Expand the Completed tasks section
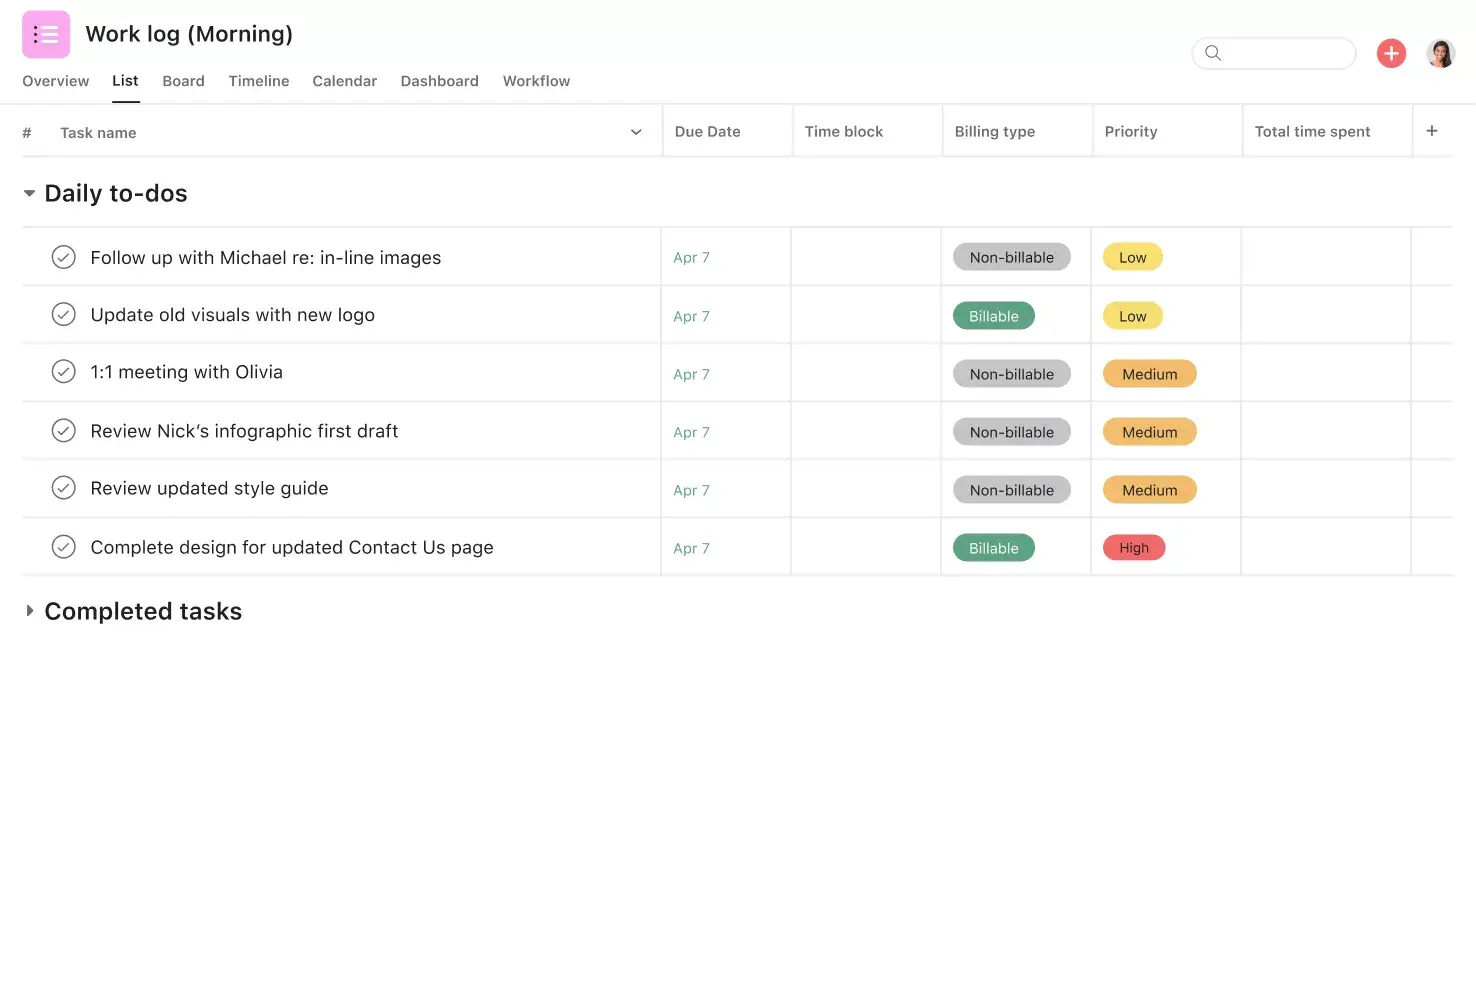 [30, 610]
